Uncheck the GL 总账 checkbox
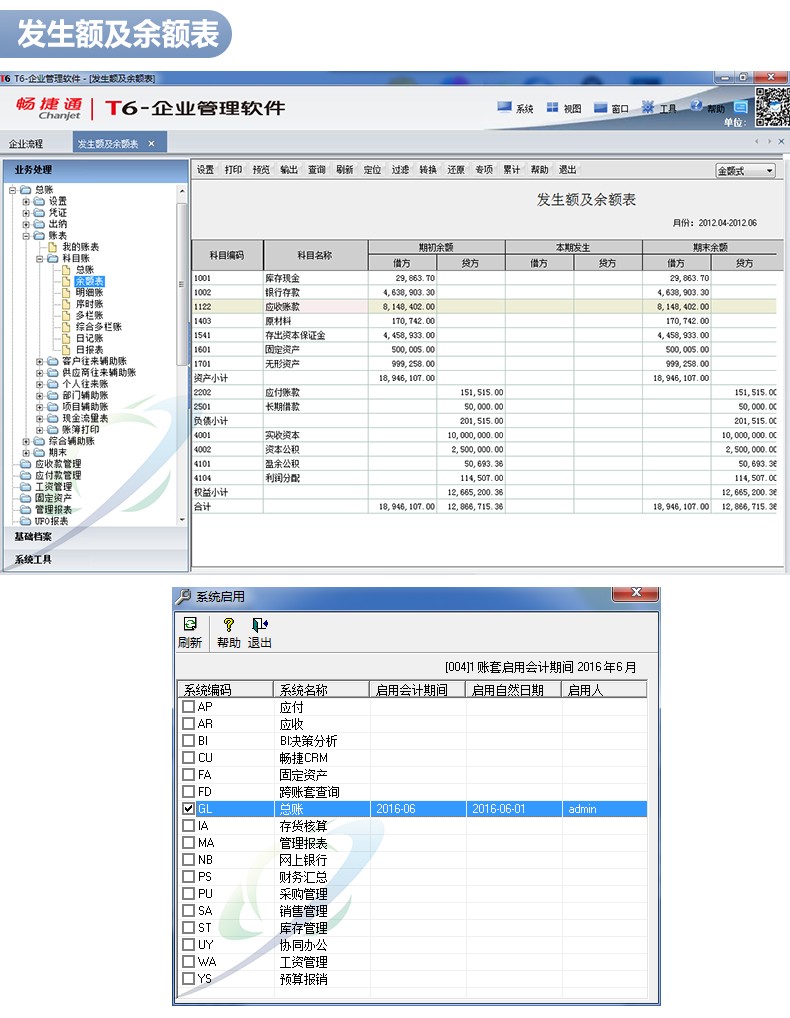The image size is (790, 1018). (x=188, y=808)
